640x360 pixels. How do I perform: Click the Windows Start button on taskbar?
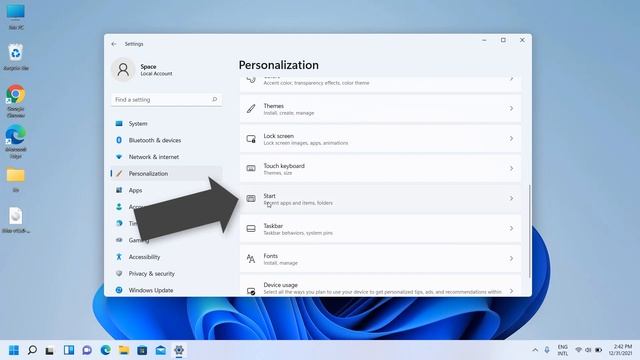(x=14, y=350)
